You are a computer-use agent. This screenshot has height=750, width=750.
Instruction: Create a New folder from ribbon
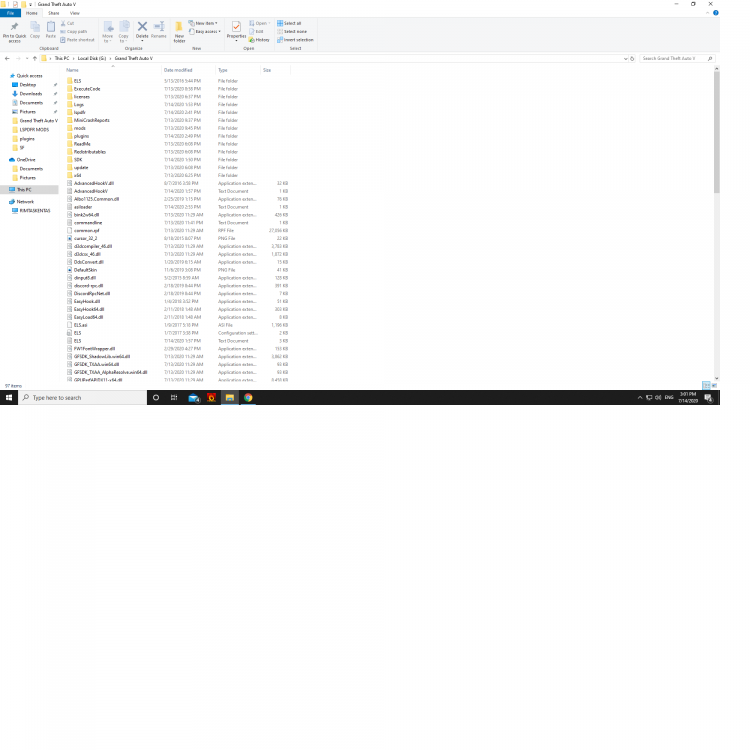179,32
